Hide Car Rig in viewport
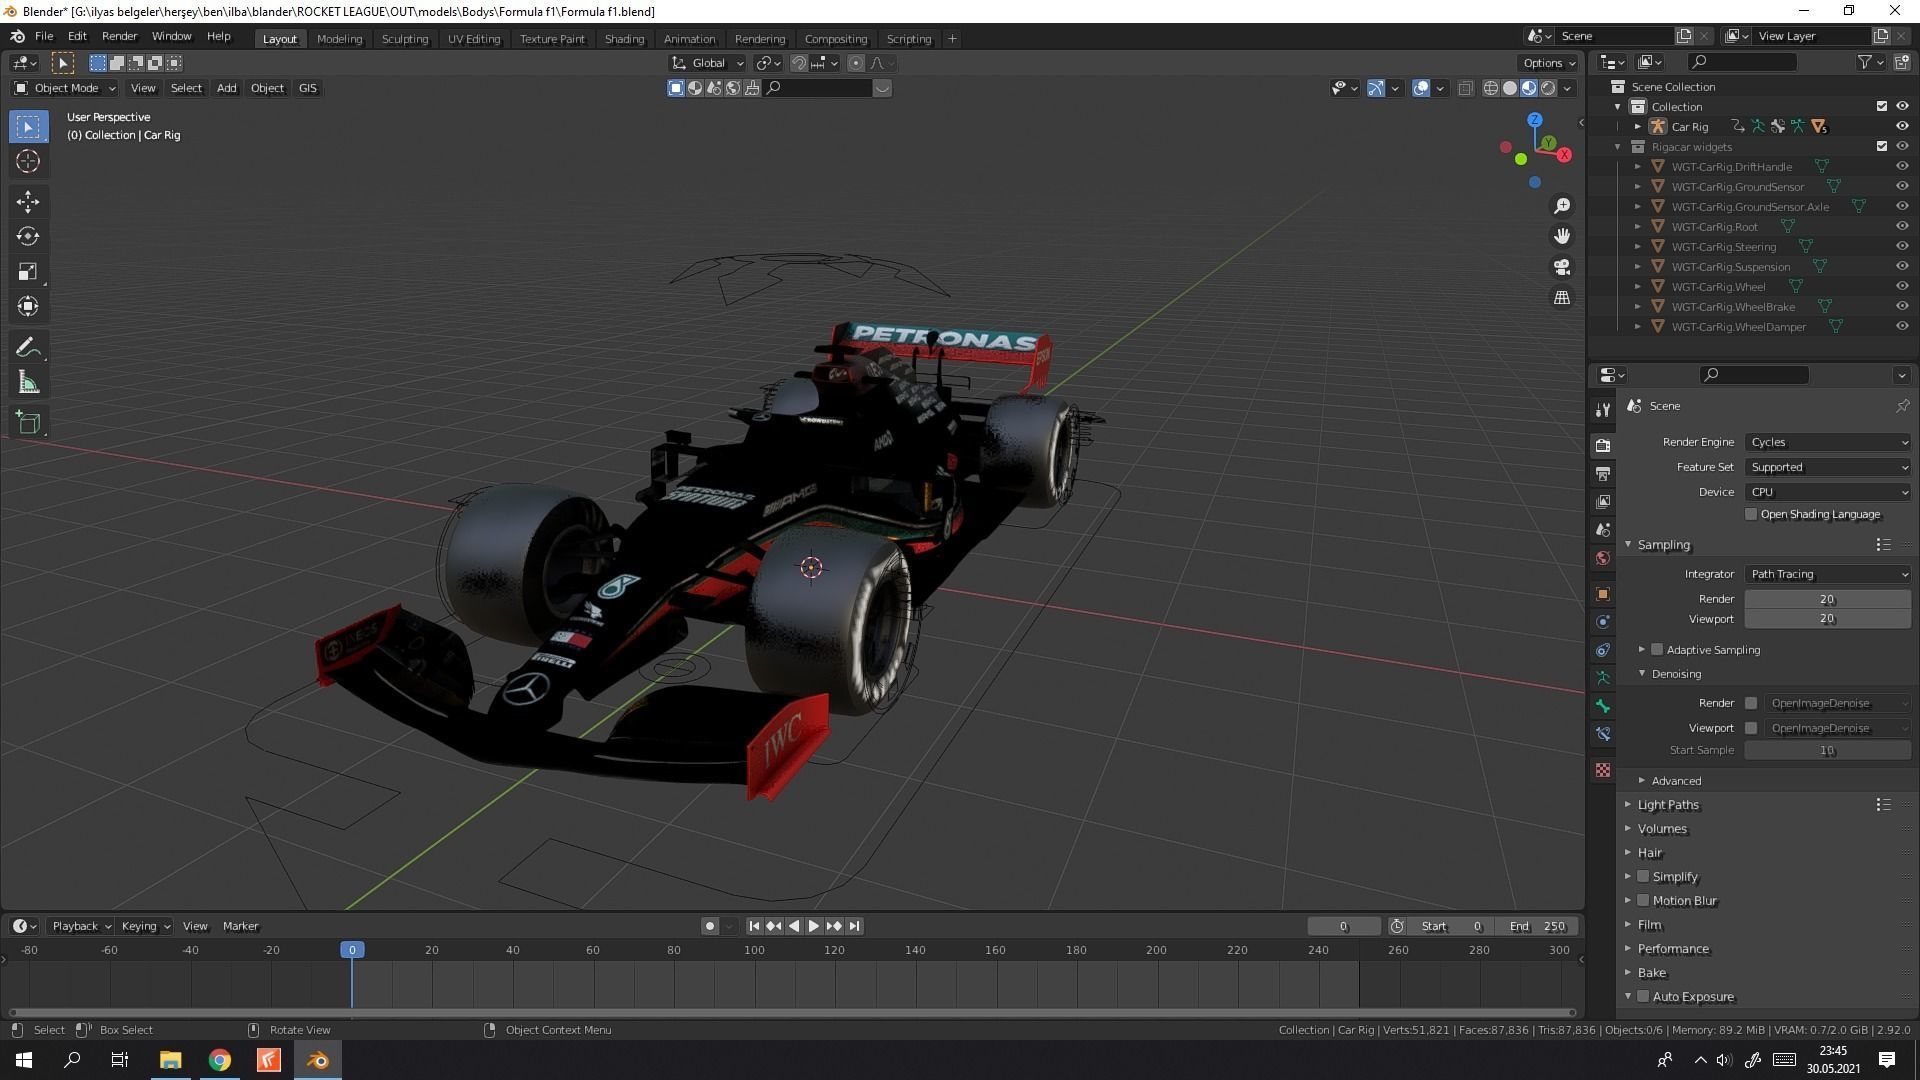This screenshot has height=1080, width=1920. coord(1902,127)
